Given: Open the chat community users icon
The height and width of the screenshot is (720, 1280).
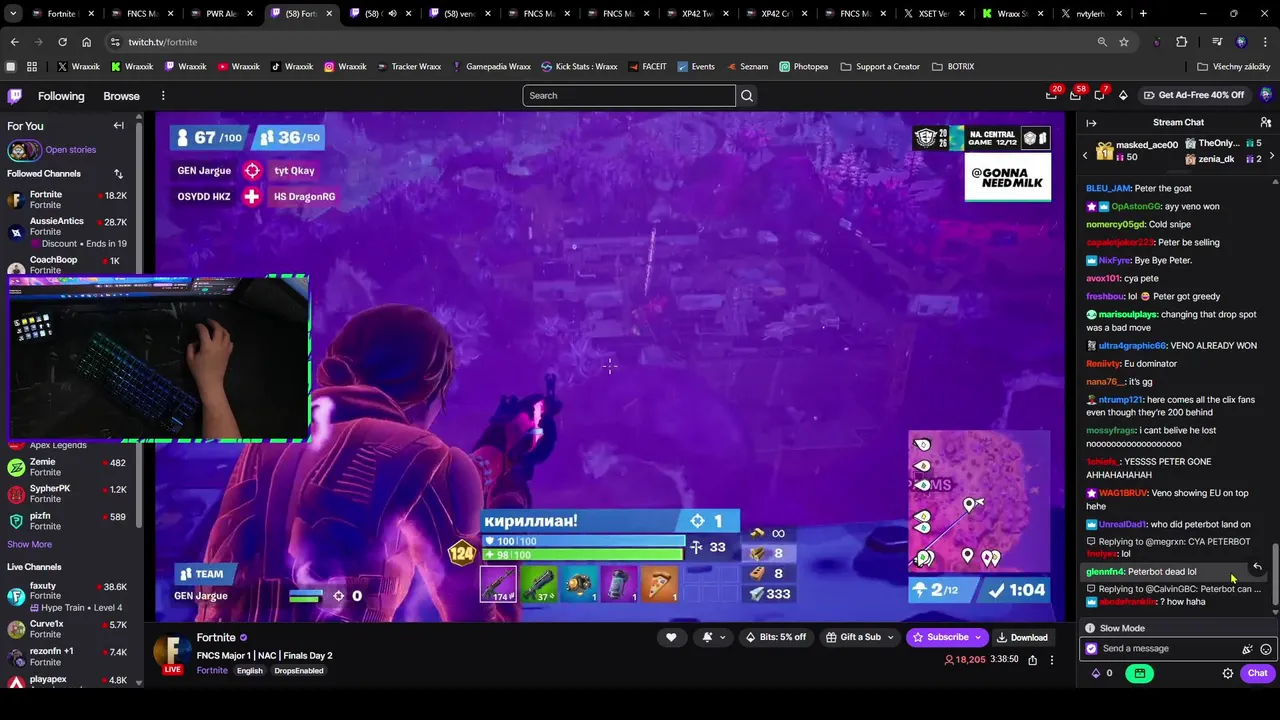Looking at the screenshot, I should tap(1266, 122).
